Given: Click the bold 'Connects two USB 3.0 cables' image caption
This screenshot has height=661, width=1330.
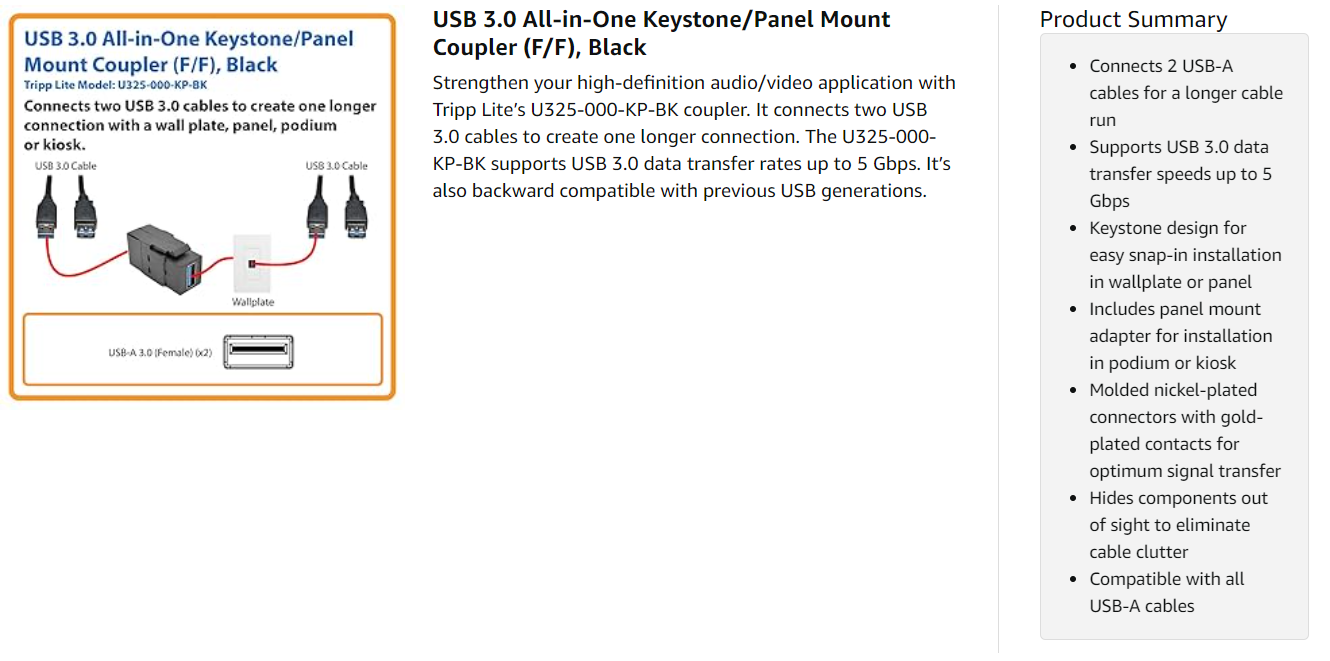Looking at the screenshot, I should 200,125.
